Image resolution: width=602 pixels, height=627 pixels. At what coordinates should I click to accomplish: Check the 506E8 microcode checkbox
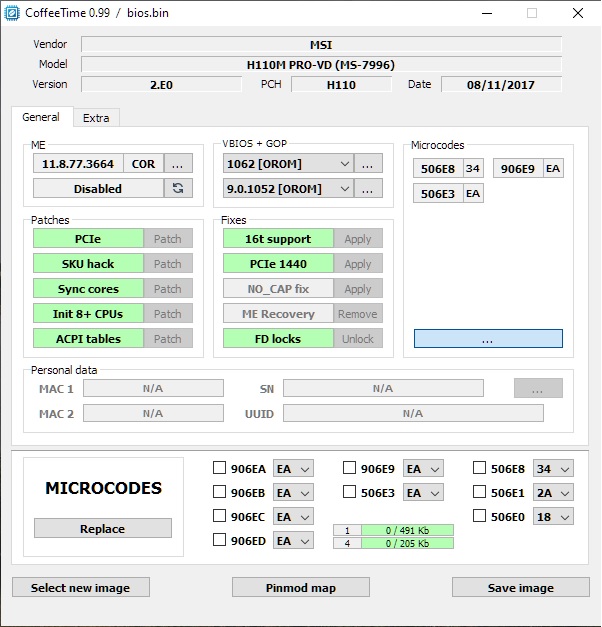479,468
